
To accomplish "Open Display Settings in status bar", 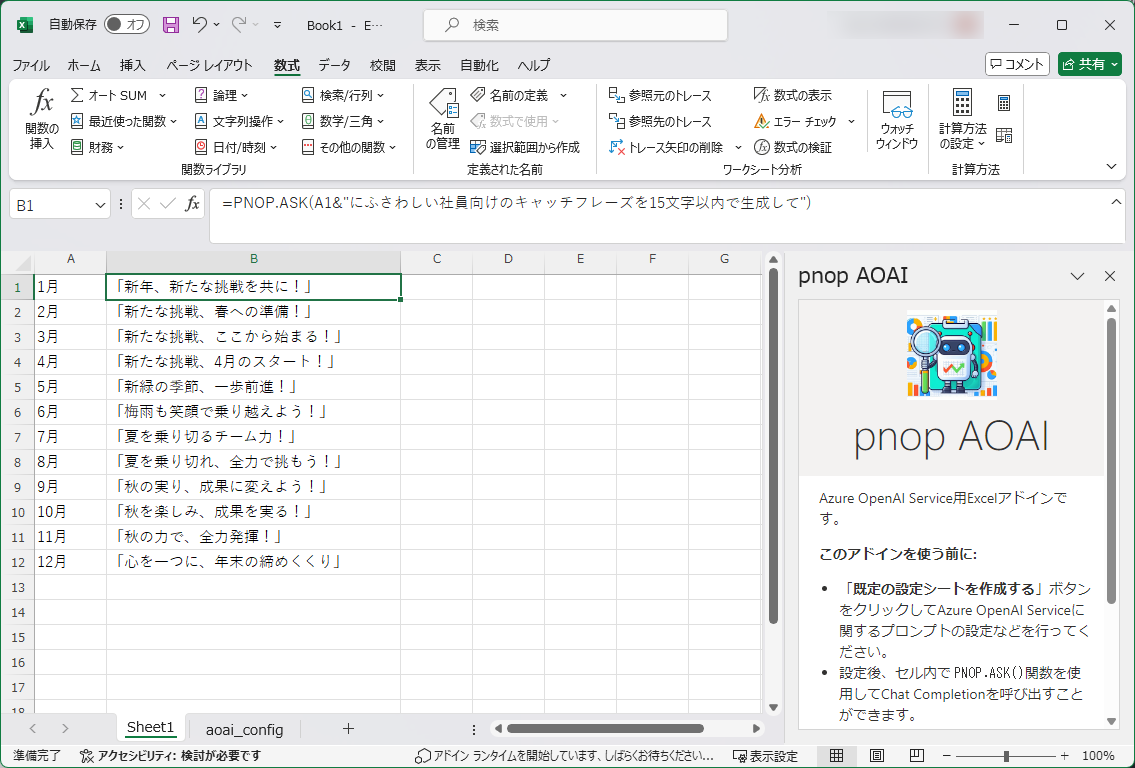I will point(765,756).
